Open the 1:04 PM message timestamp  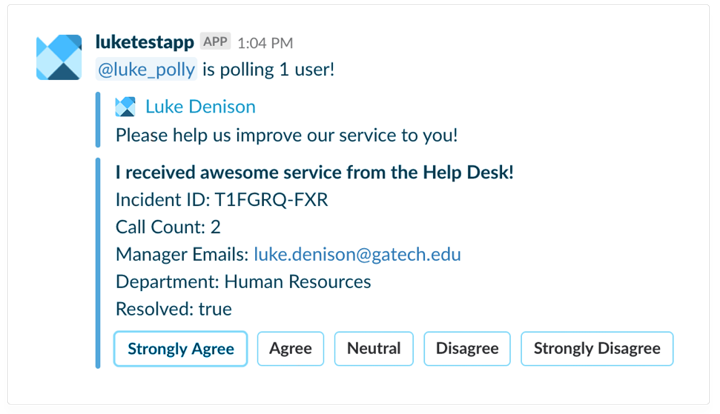tap(265, 43)
